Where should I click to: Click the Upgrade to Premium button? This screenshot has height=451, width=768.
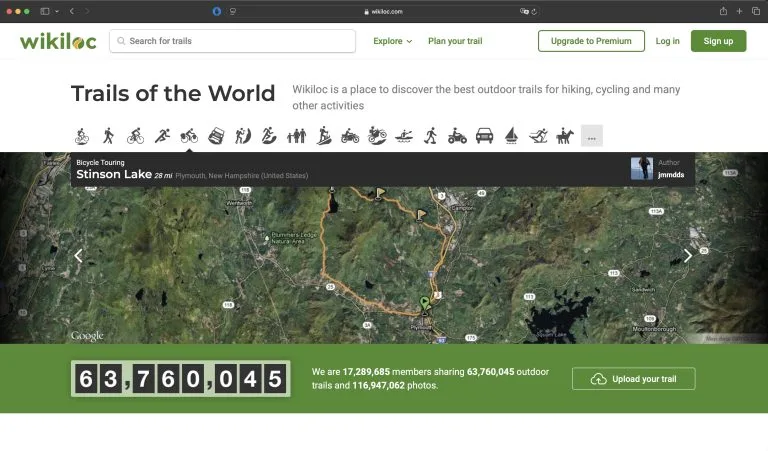click(591, 41)
